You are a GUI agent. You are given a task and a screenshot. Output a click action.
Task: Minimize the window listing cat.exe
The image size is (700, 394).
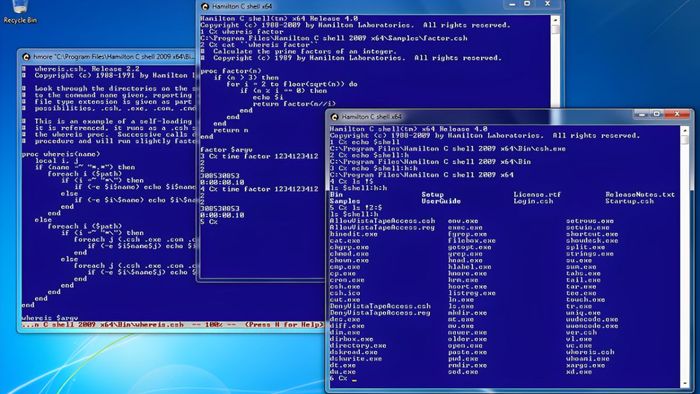point(642,115)
